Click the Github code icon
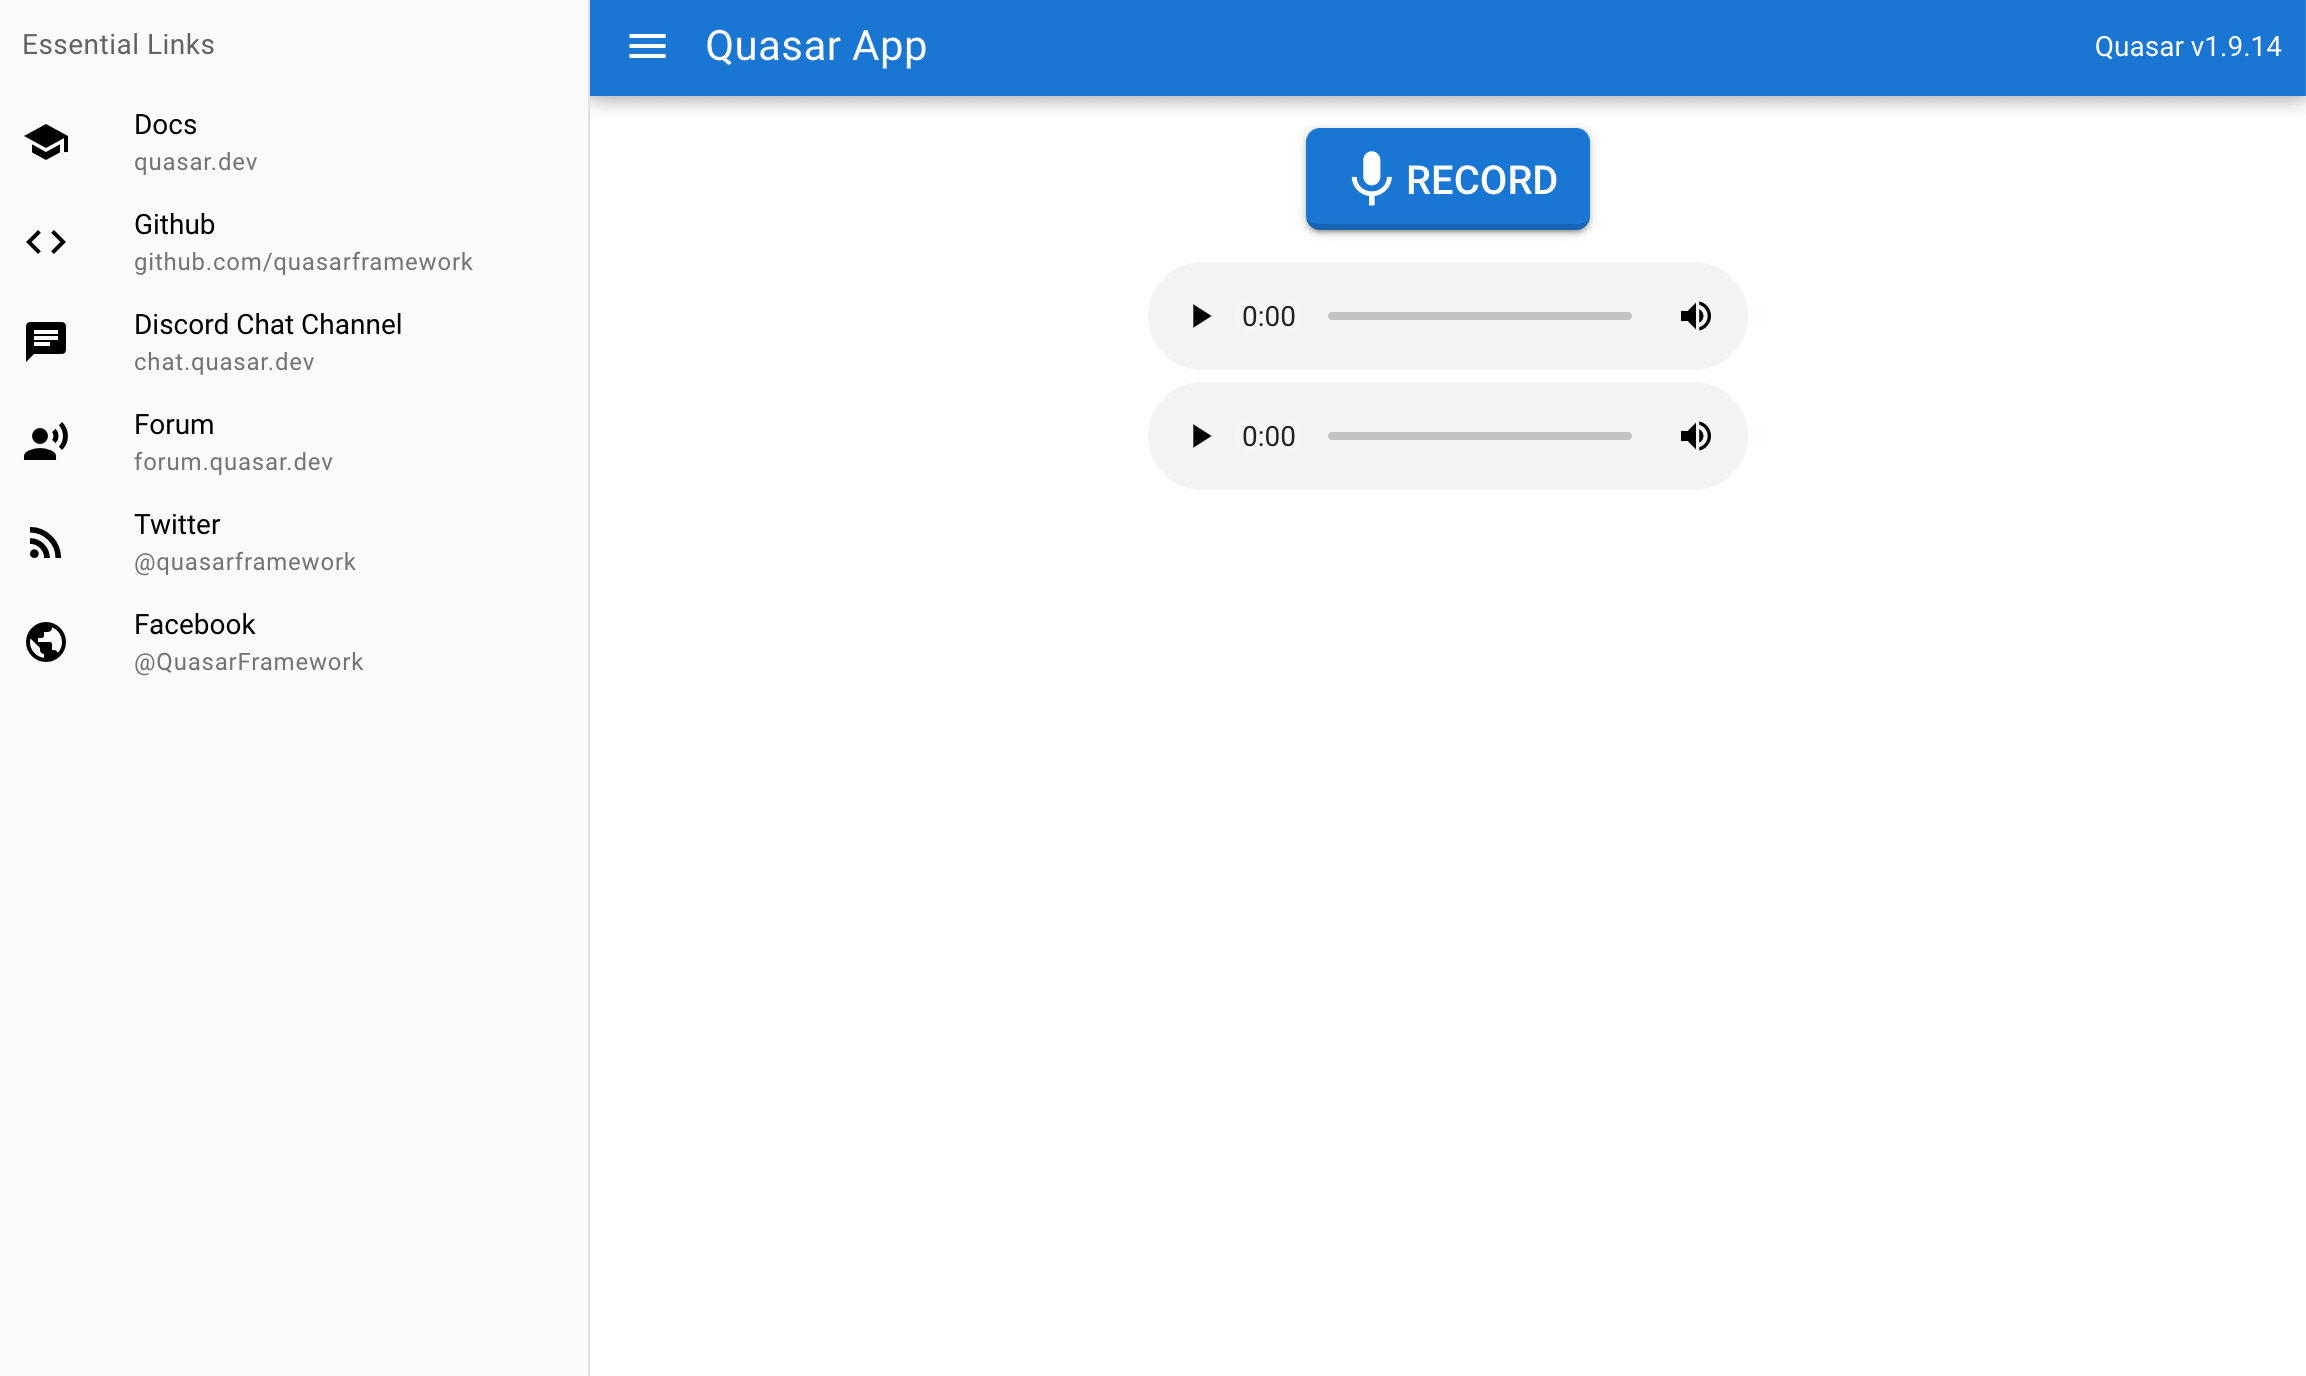Viewport: 2306px width, 1376px height. click(x=46, y=241)
